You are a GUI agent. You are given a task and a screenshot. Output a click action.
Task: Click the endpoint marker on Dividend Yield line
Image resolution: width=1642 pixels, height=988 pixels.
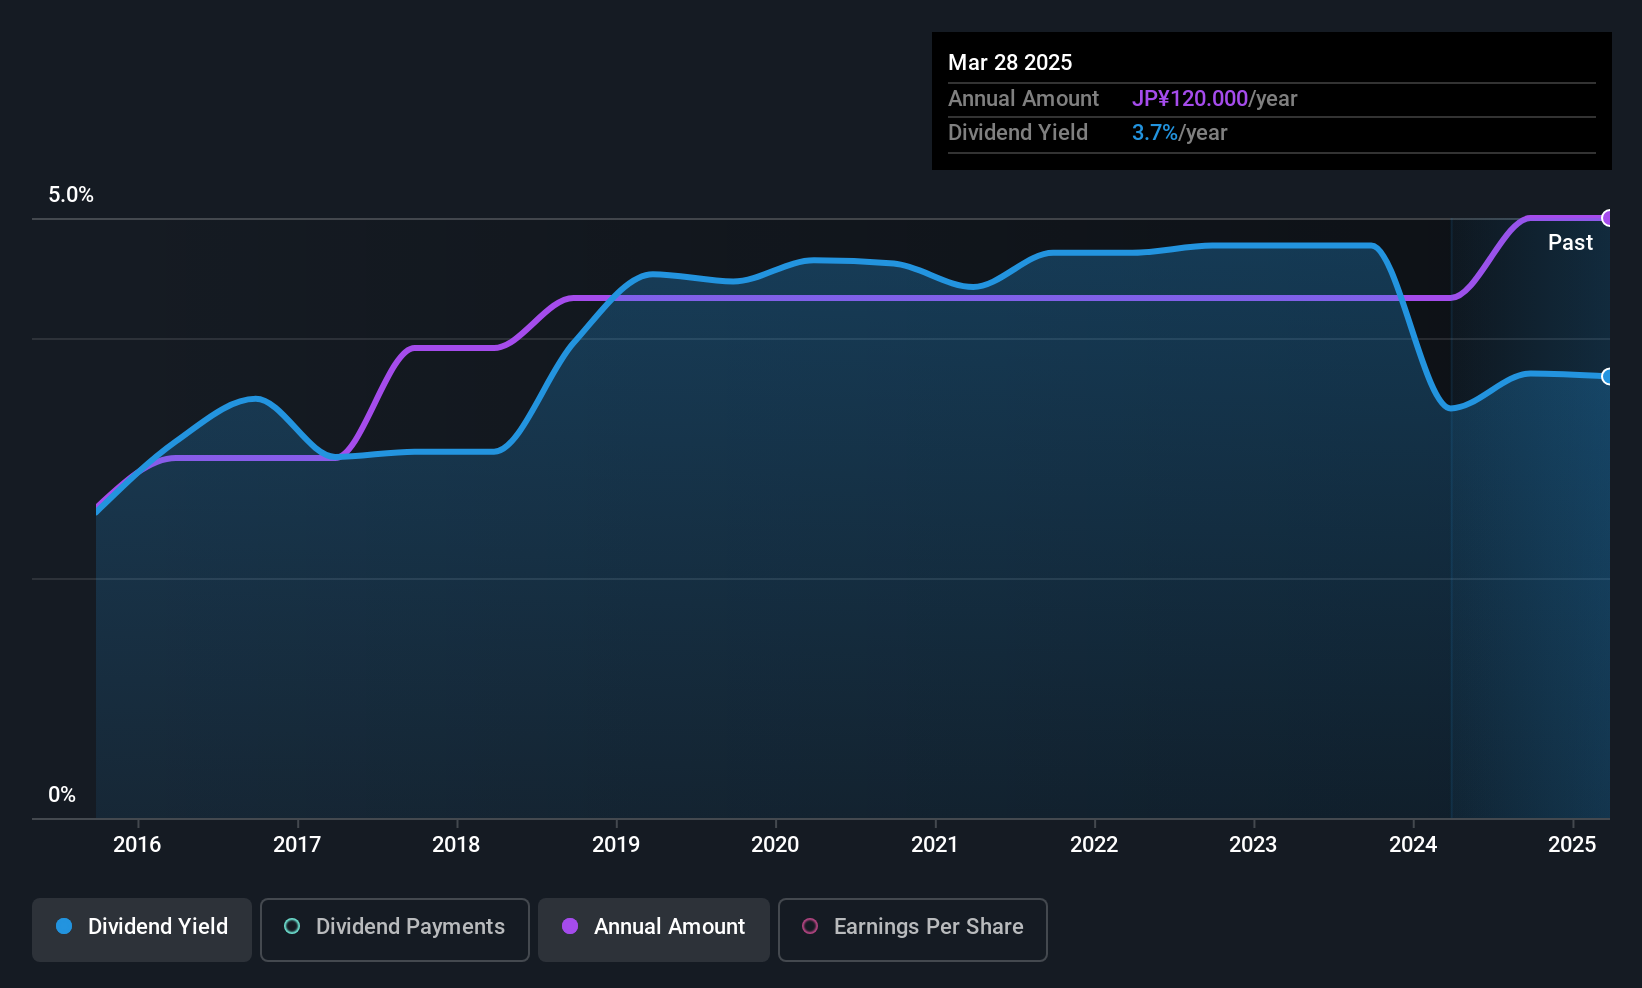pos(1608,377)
